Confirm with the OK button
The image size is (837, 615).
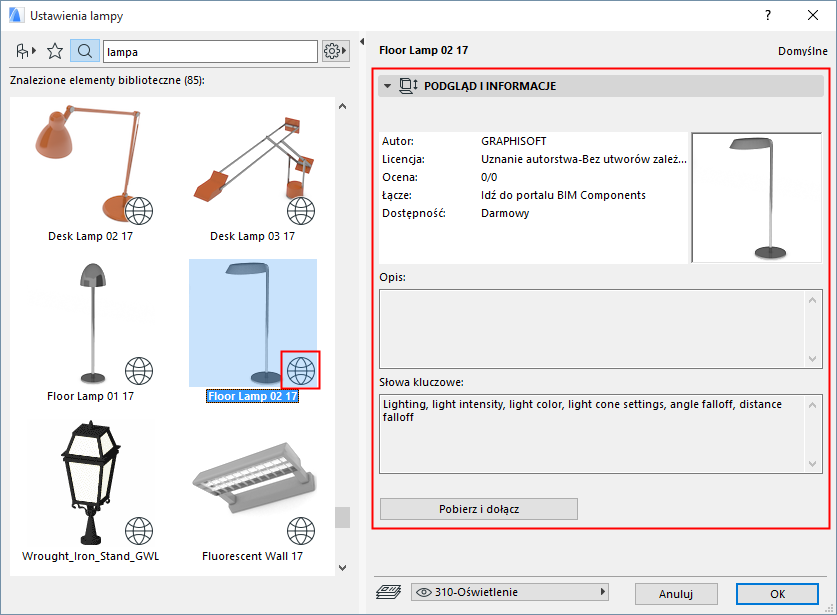[x=777, y=594]
